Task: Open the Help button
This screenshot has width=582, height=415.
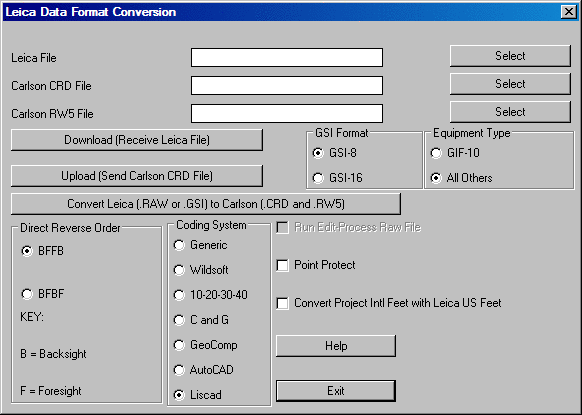Action: point(336,346)
